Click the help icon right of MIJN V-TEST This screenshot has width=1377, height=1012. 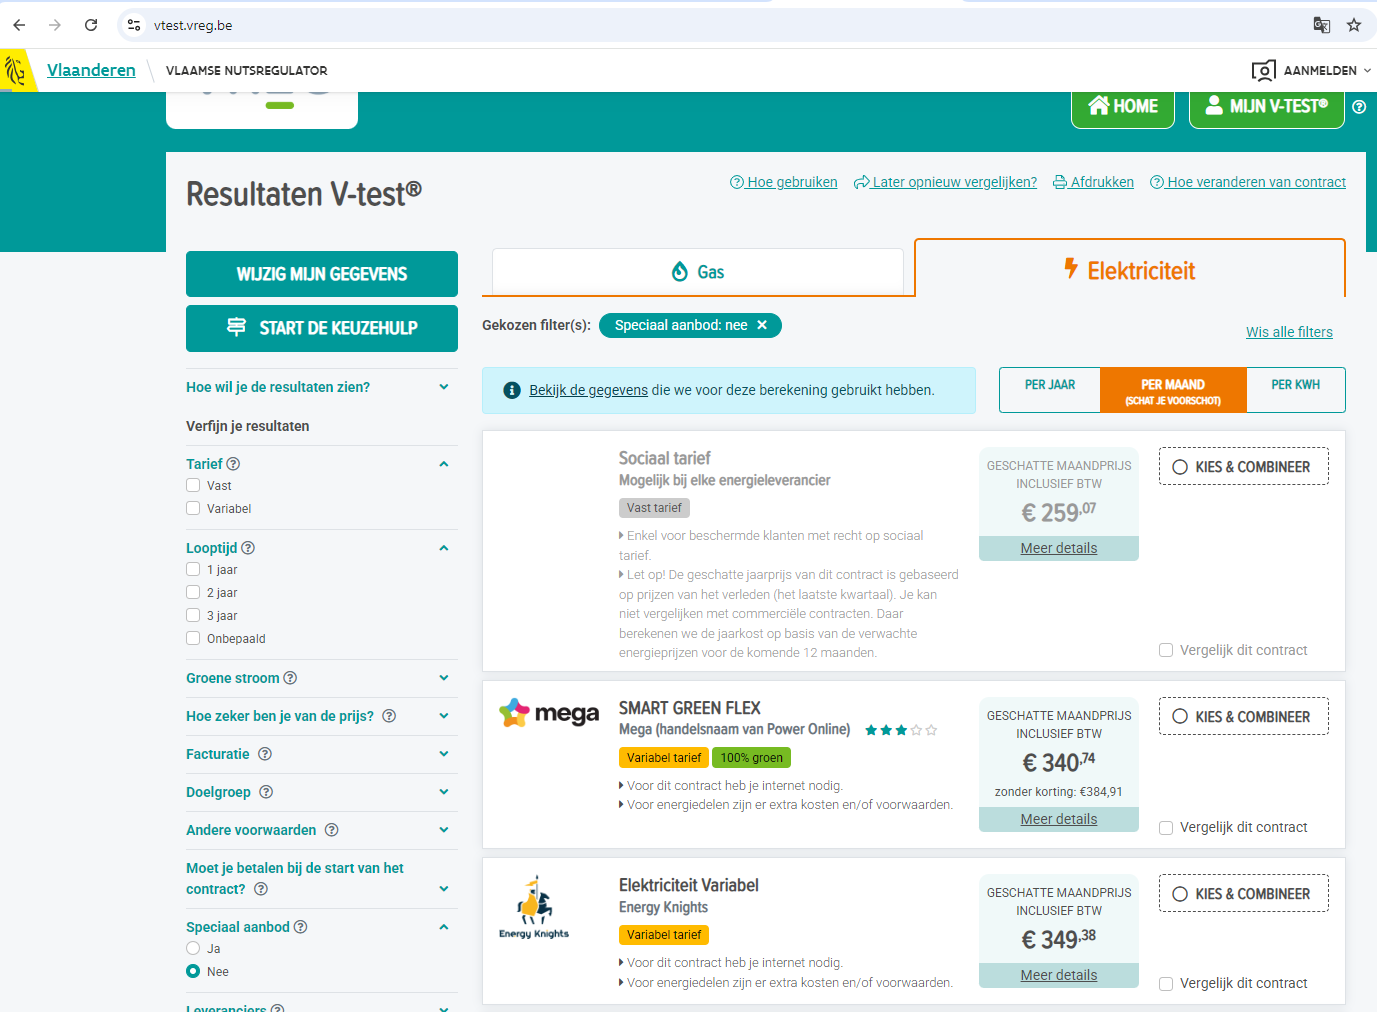pyautogui.click(x=1359, y=107)
